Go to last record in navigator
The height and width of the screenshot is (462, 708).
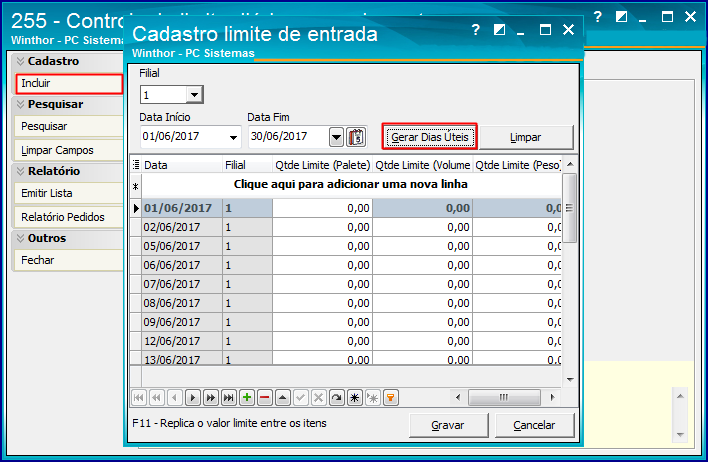click(229, 398)
